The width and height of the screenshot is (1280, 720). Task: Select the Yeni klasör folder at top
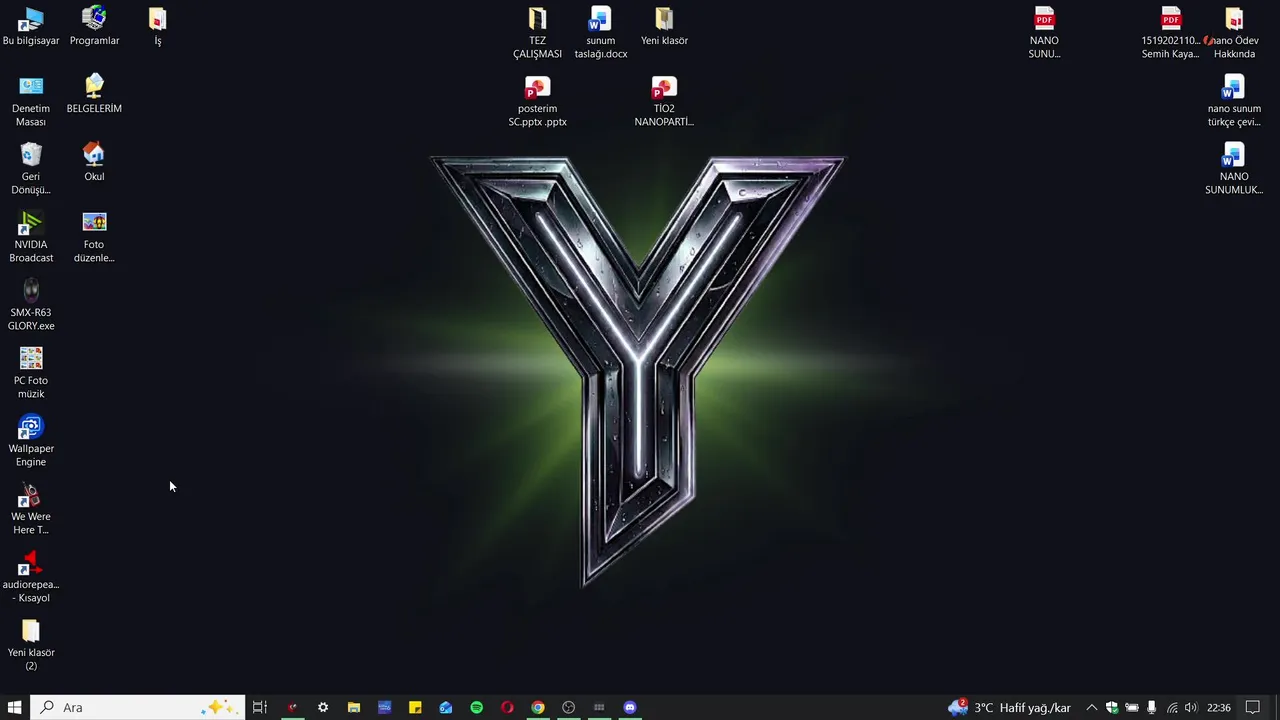664,27
